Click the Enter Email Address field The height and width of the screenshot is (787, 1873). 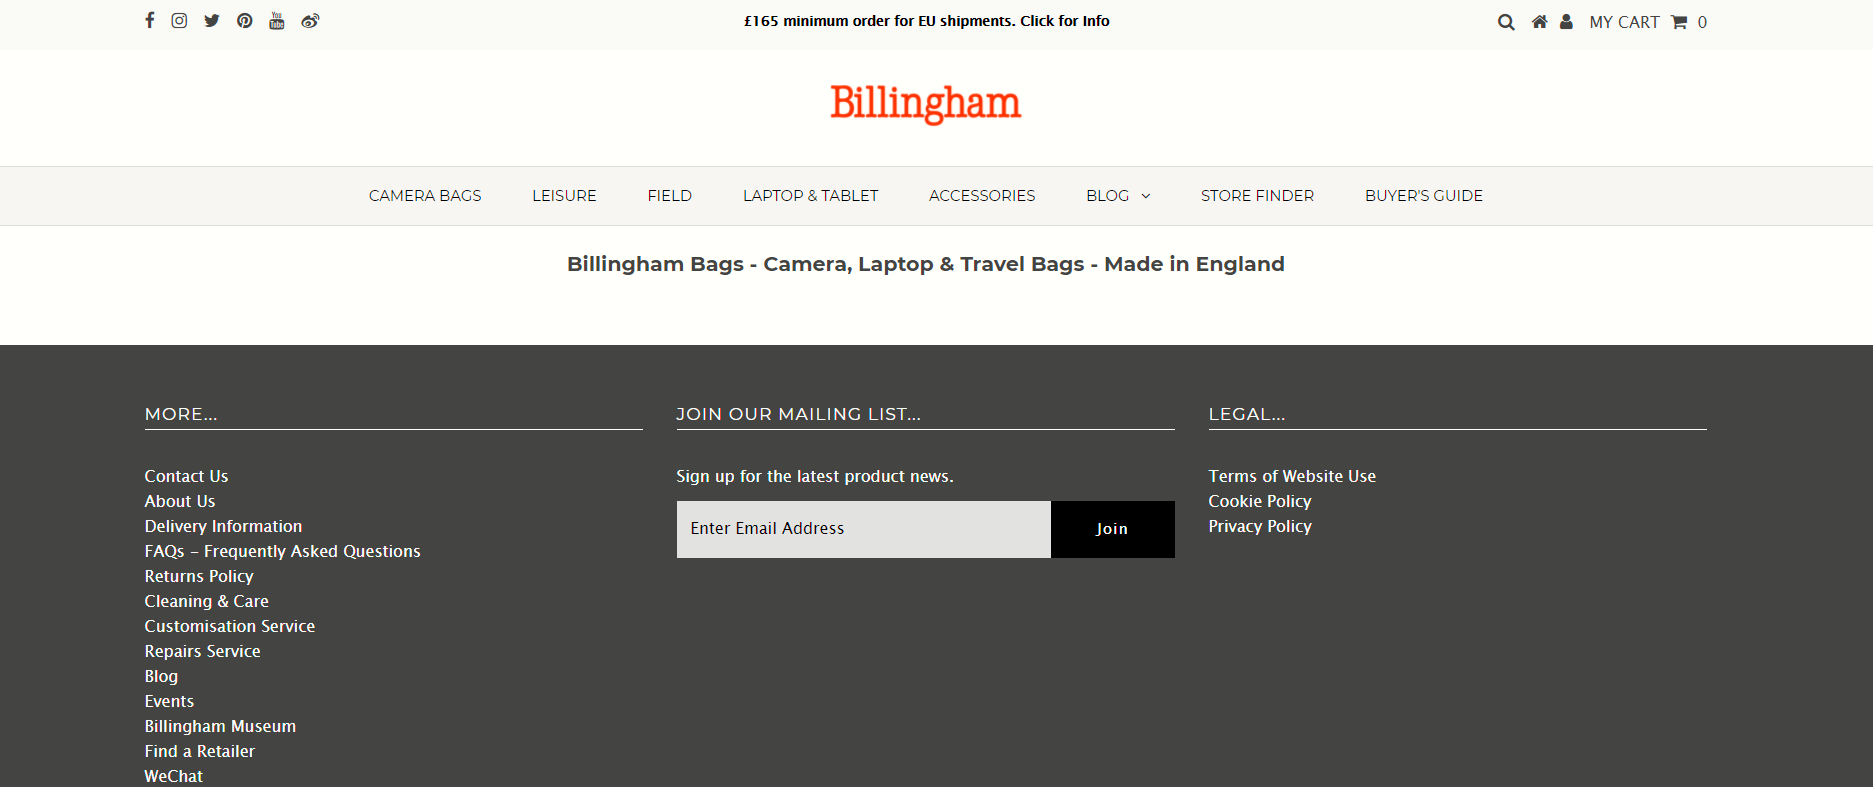click(864, 529)
